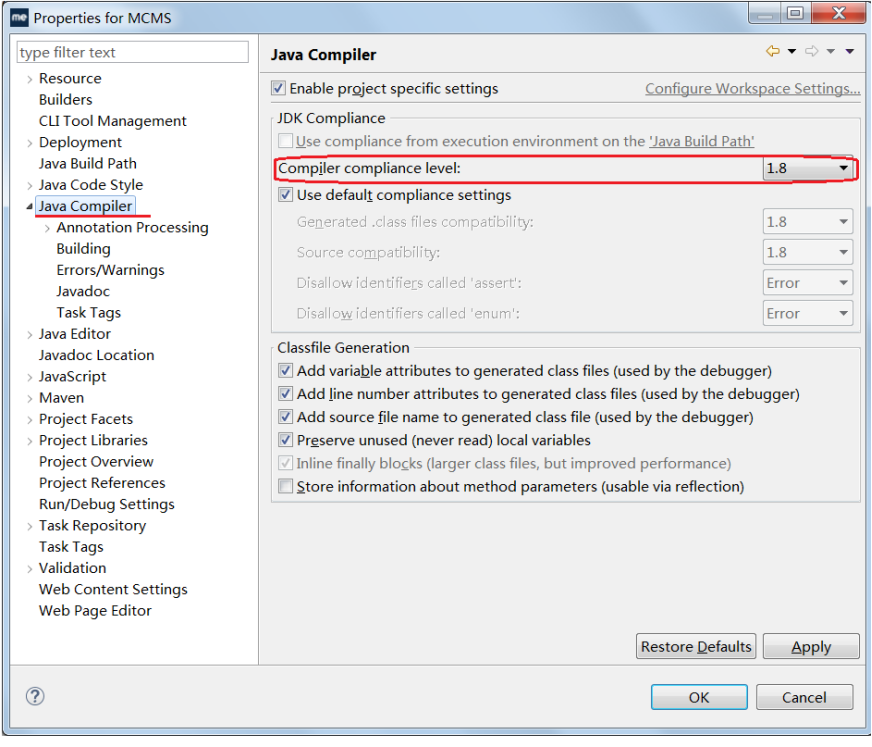The image size is (872, 747).
Task: Click the Cancel button
Action: (x=804, y=697)
